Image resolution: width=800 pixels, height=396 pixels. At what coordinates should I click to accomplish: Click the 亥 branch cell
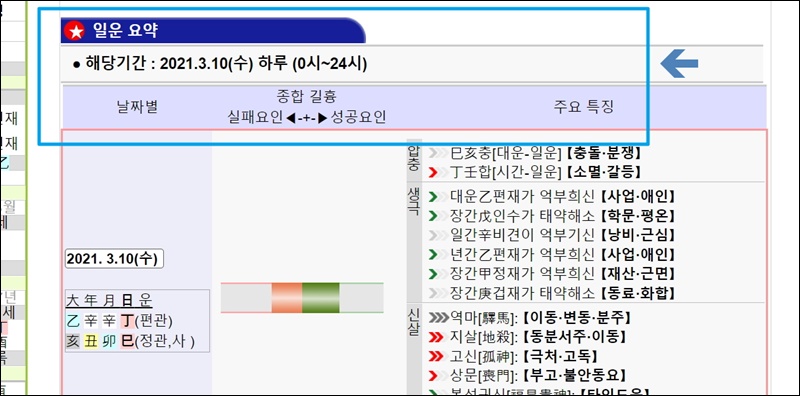coord(72,340)
